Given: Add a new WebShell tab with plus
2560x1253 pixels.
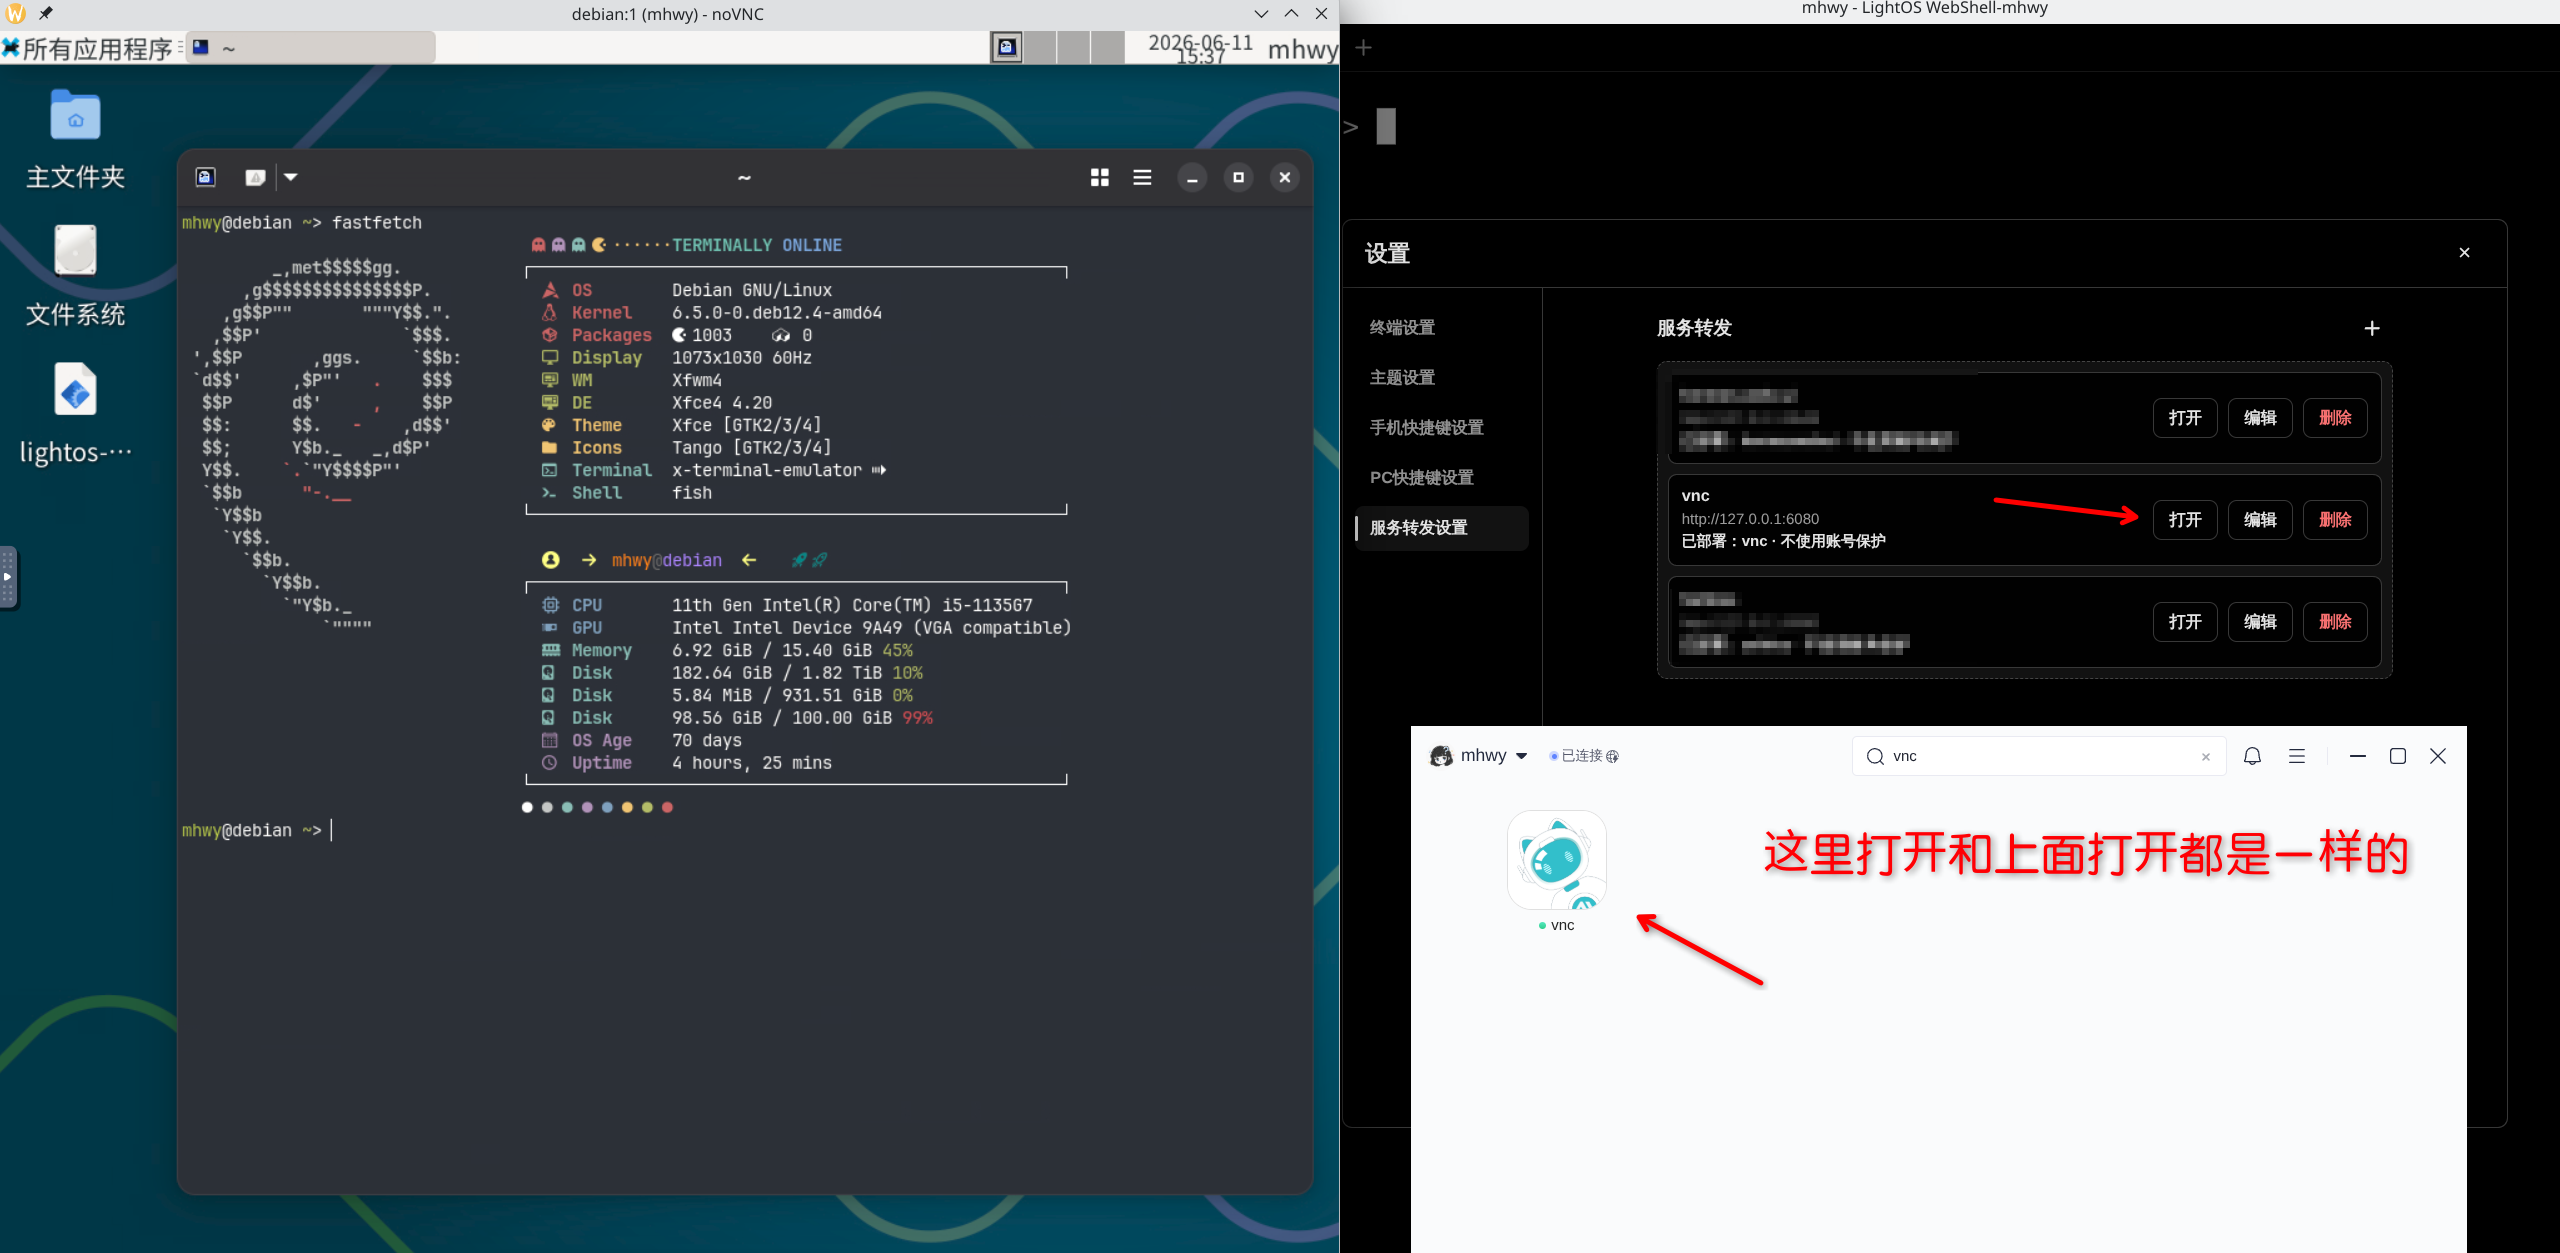Looking at the screenshot, I should tap(1363, 47).
